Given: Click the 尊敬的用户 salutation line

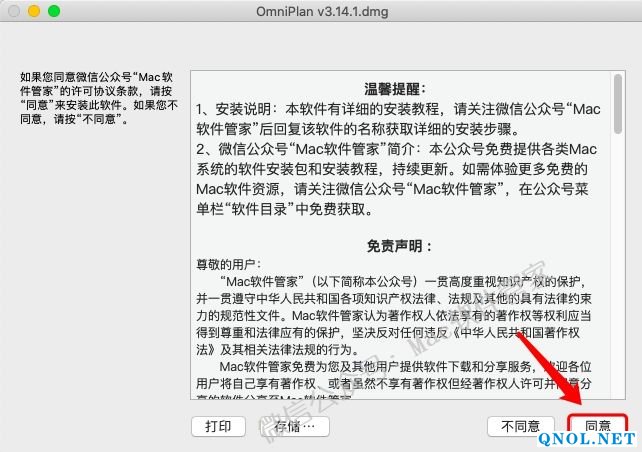Looking at the screenshot, I should (x=228, y=264).
